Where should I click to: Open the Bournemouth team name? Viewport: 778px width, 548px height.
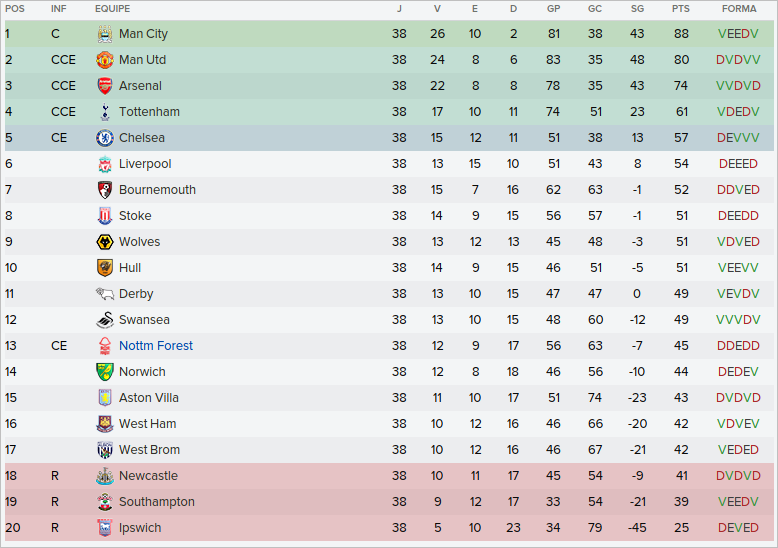tap(157, 190)
